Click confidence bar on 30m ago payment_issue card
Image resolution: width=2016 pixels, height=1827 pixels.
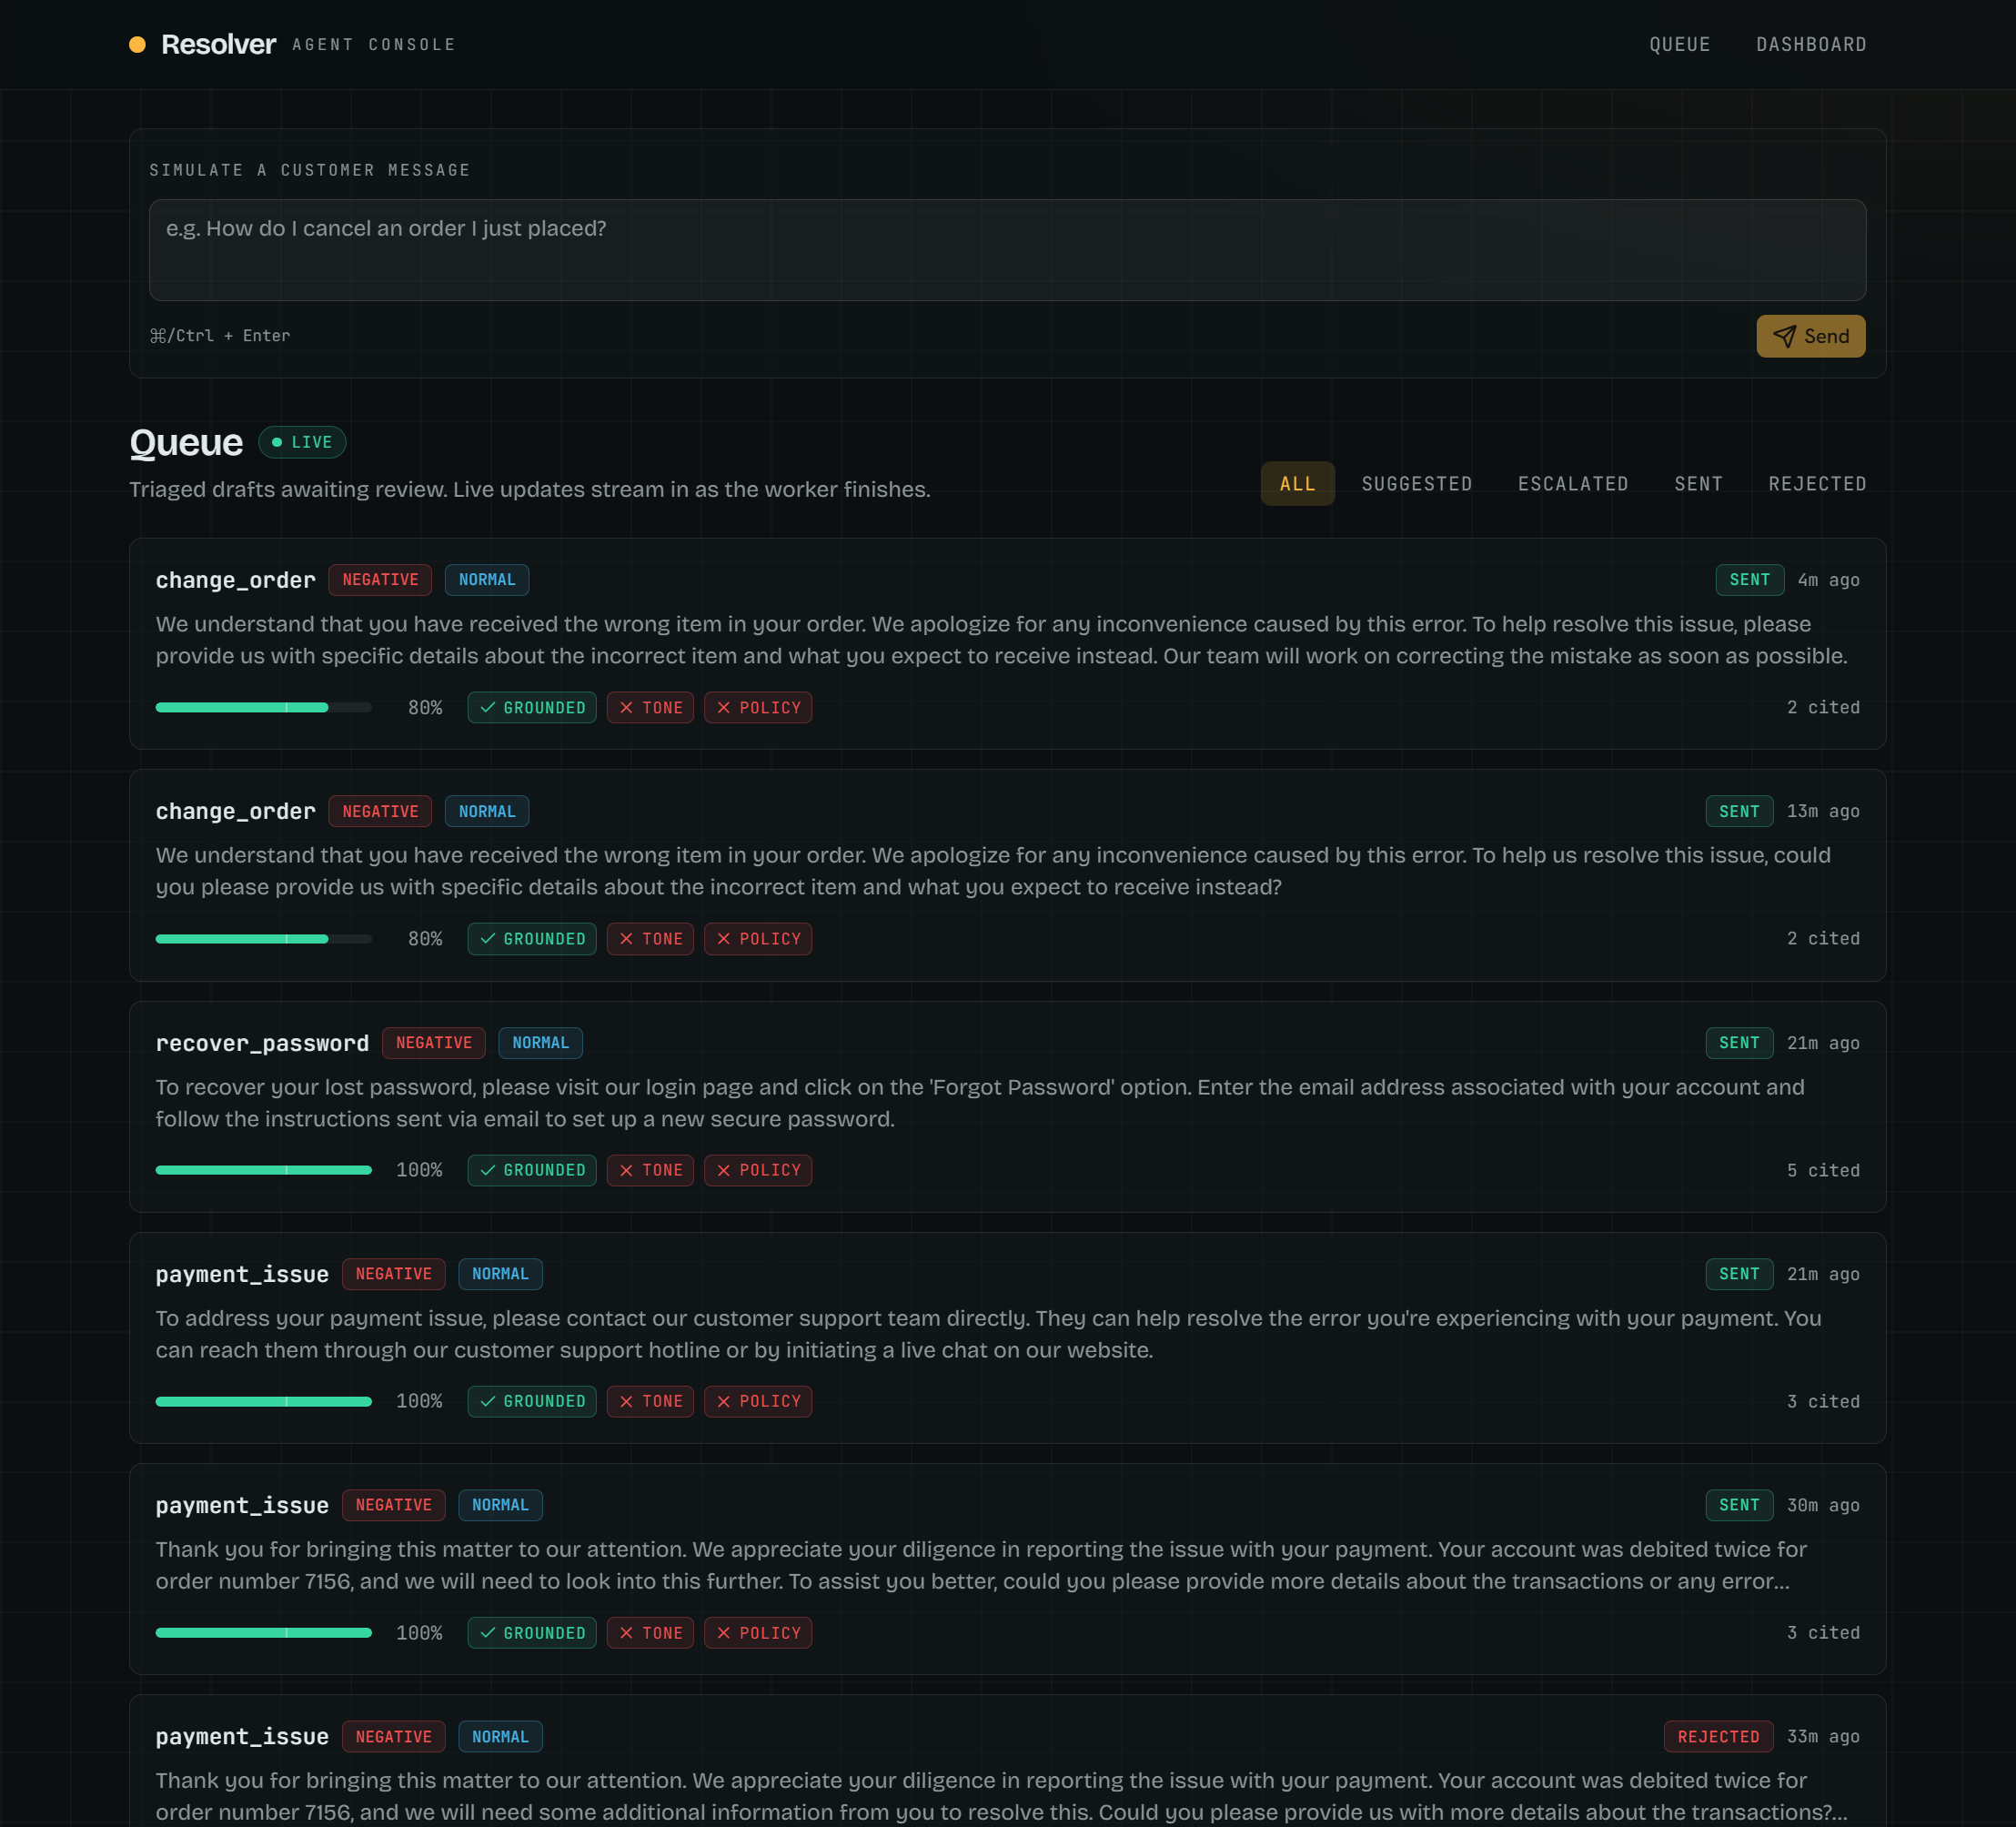coord(264,1632)
